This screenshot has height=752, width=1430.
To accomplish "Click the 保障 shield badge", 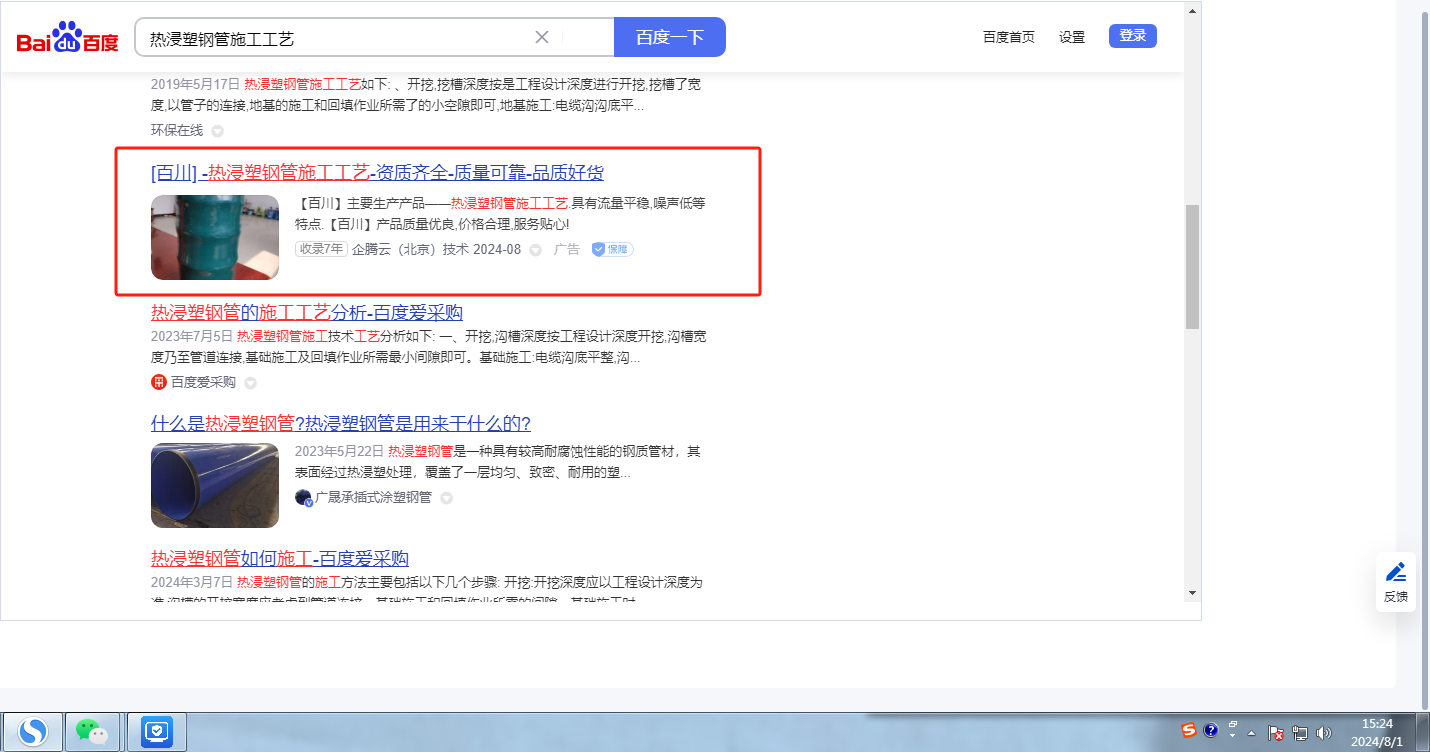I will [612, 249].
